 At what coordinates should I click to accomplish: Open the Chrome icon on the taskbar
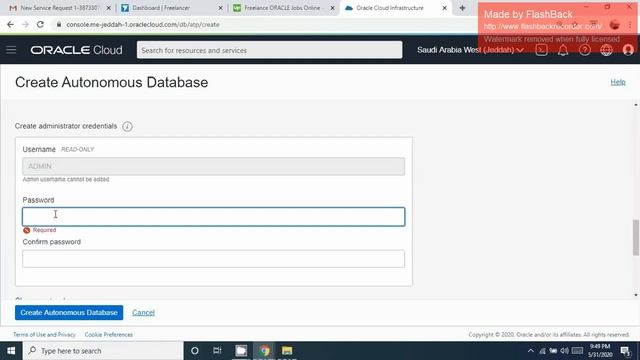[x=264, y=351]
